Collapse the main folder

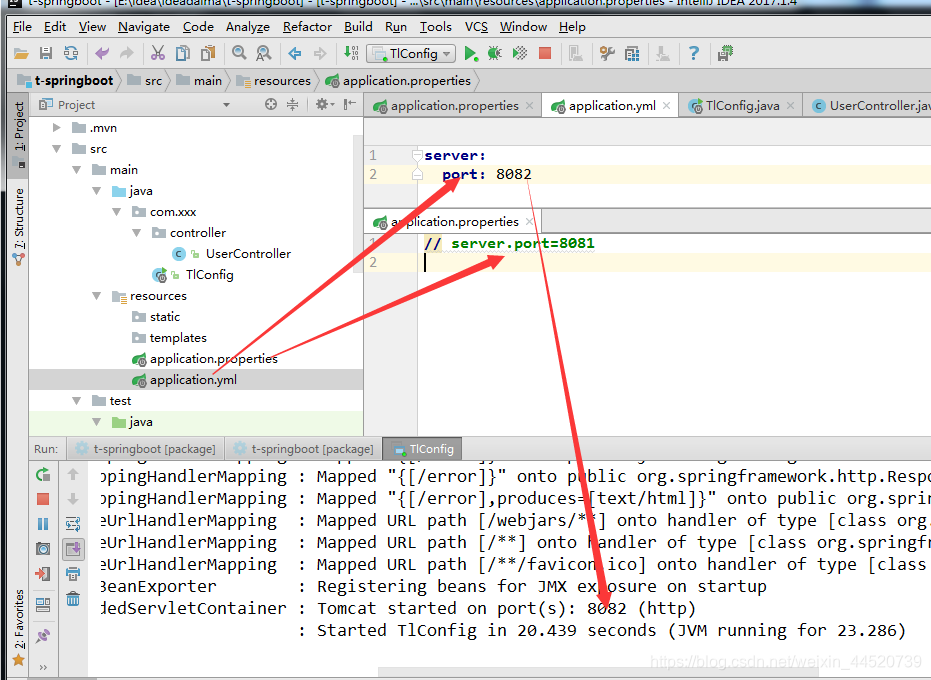(77, 170)
